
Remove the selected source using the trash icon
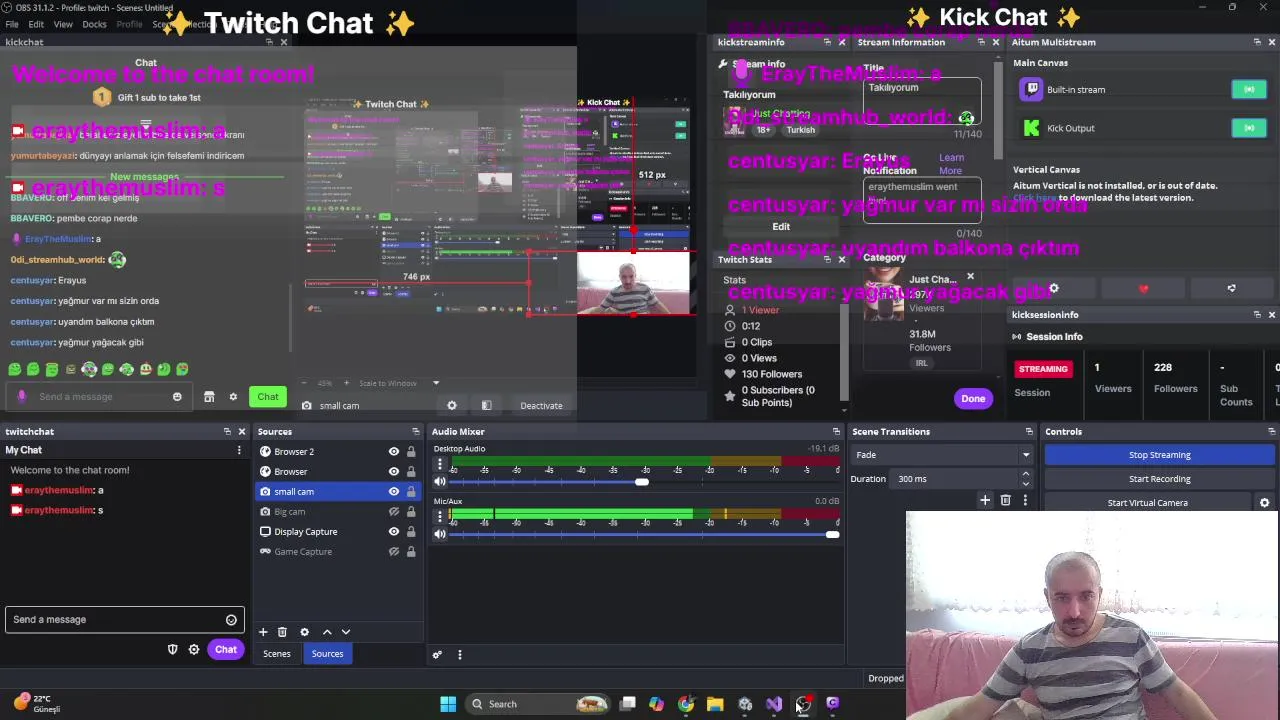click(282, 632)
